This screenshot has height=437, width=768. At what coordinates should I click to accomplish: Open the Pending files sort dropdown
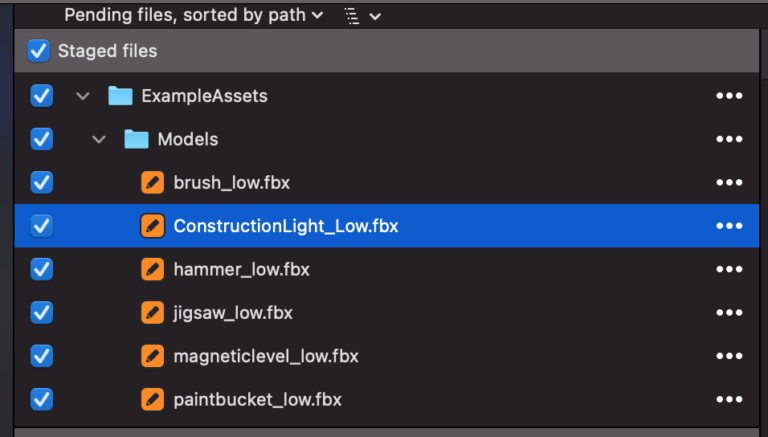pos(193,15)
